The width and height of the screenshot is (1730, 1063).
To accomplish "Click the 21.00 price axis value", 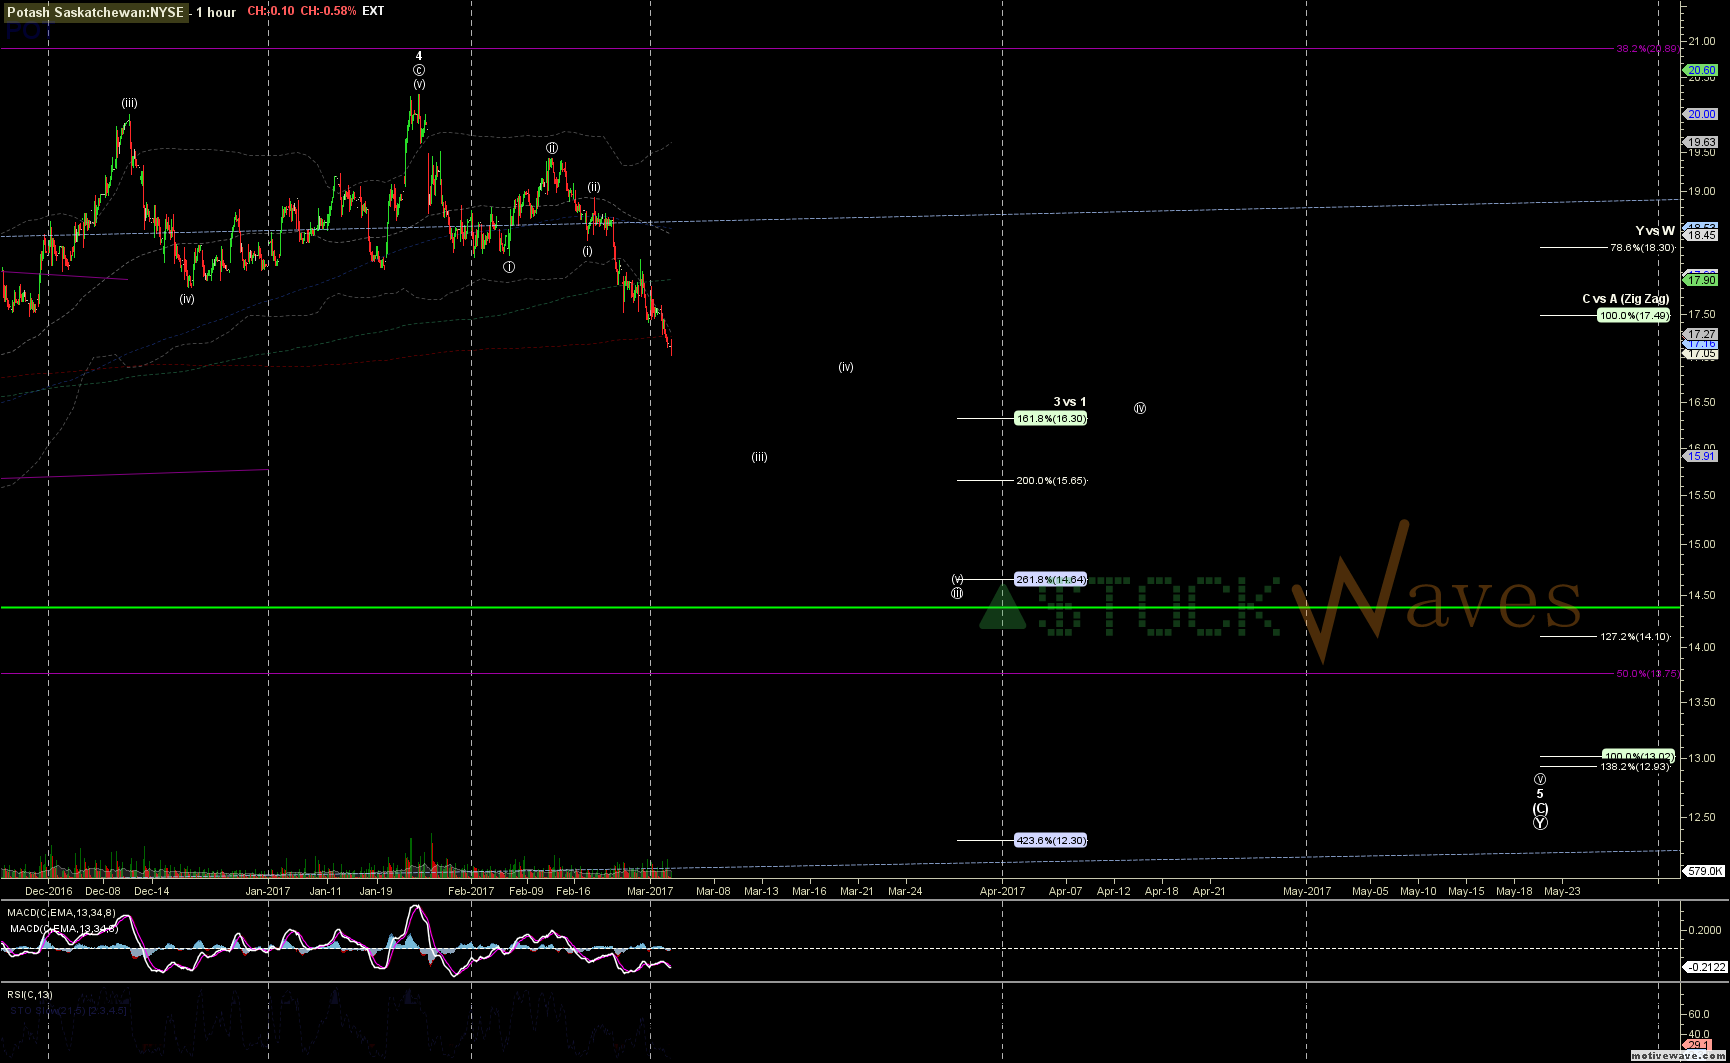I will pyautogui.click(x=1701, y=41).
